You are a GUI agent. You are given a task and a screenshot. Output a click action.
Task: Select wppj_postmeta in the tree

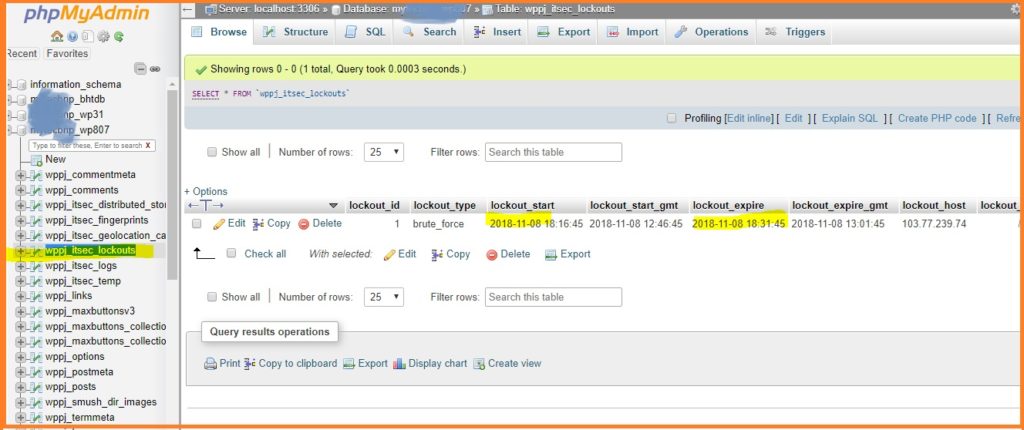79,372
